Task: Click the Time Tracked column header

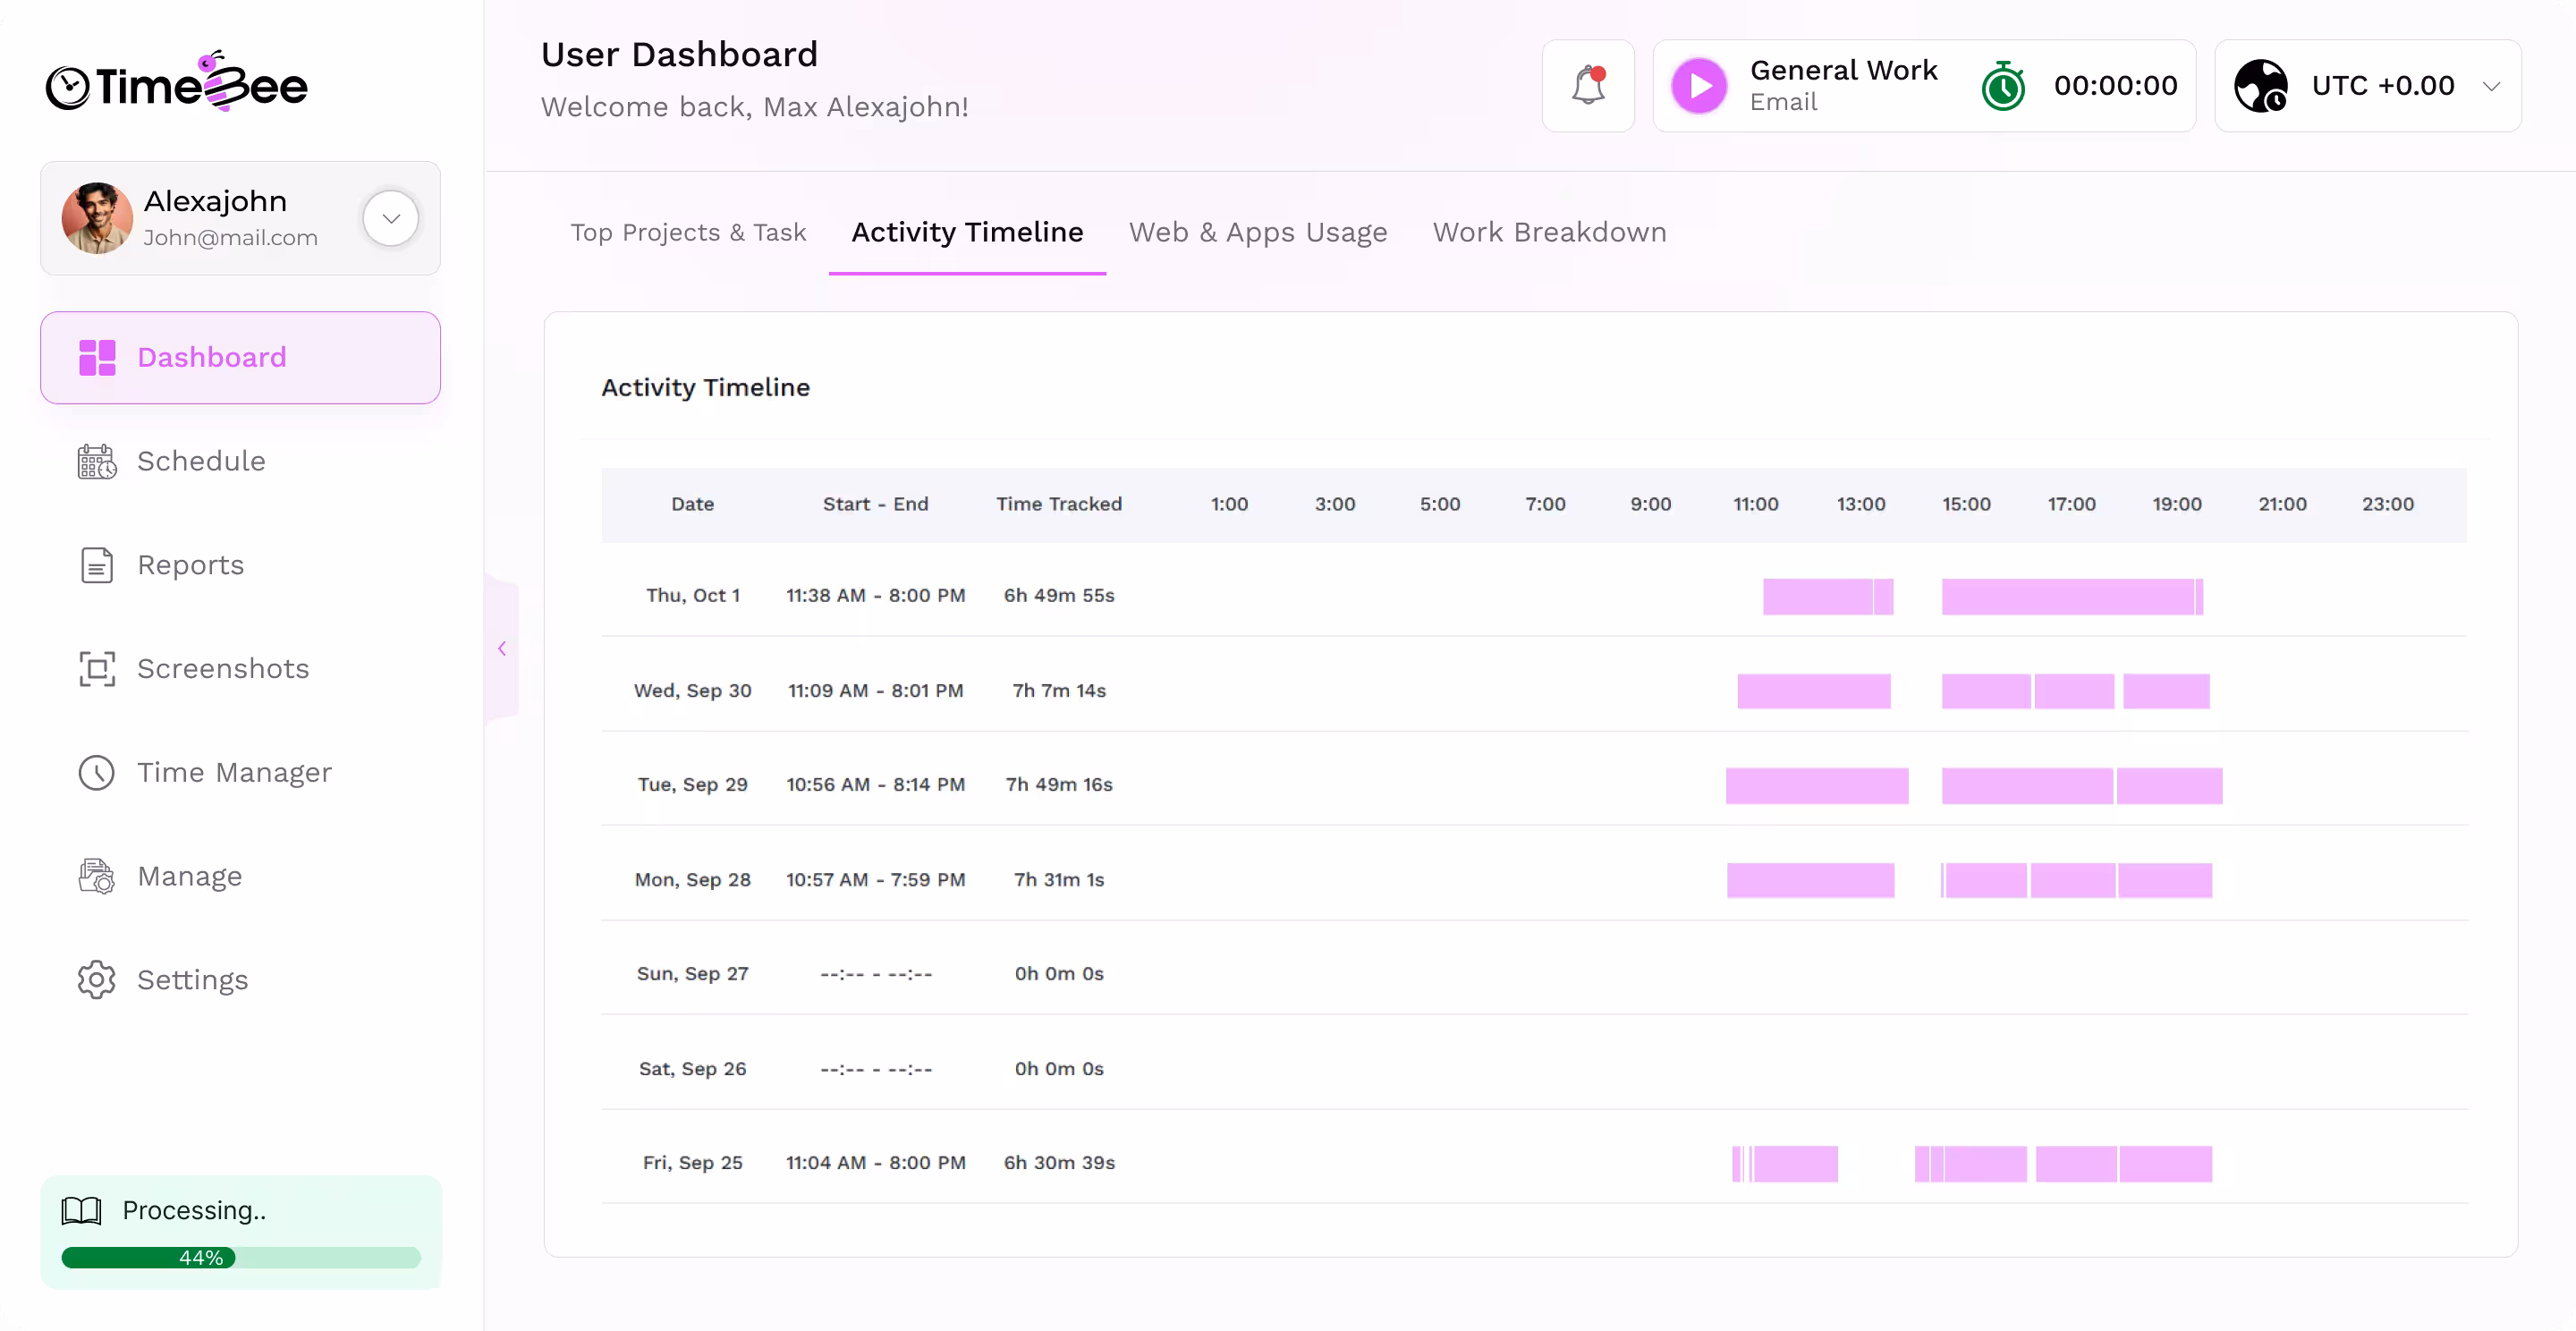Action: [x=1058, y=504]
